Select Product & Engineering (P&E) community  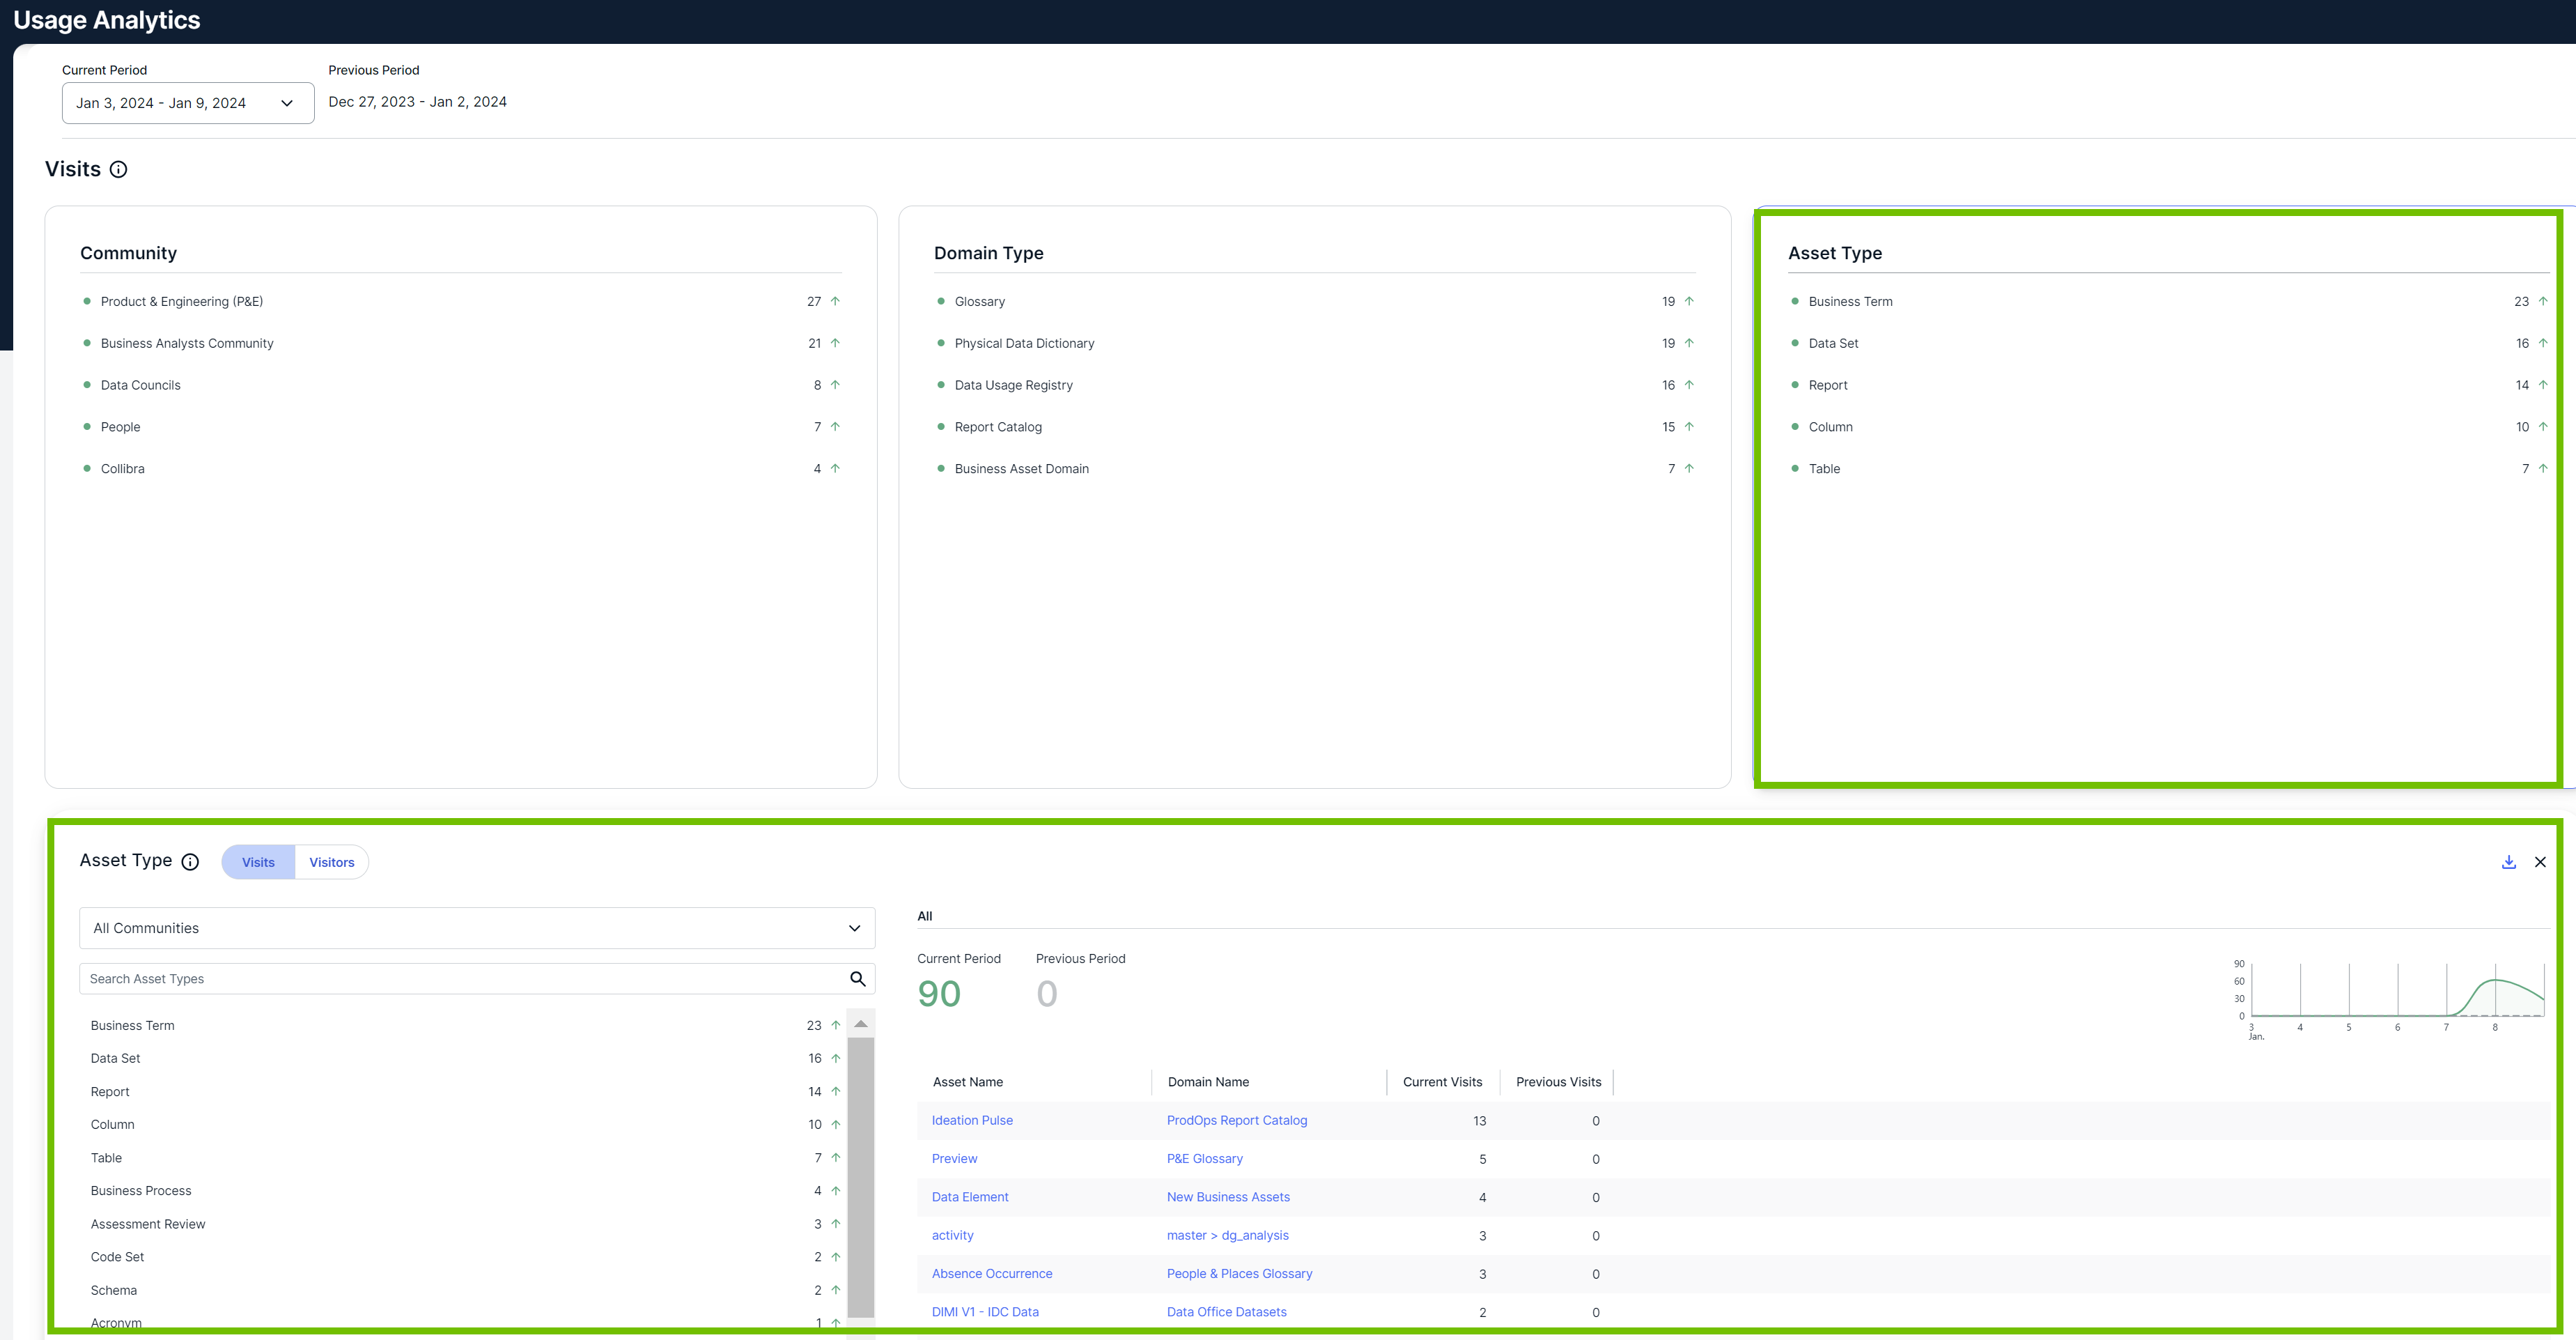coord(461,301)
